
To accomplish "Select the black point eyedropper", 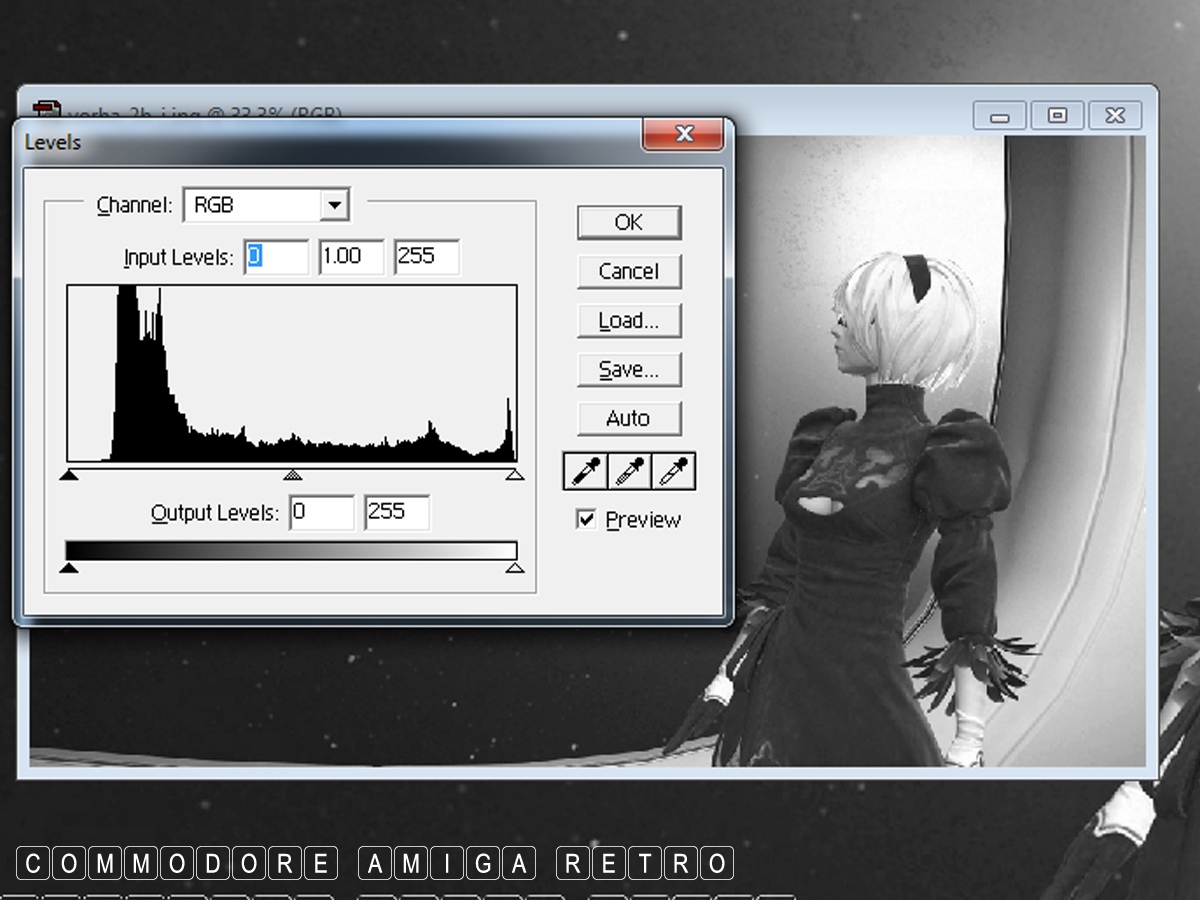I will click(x=585, y=471).
